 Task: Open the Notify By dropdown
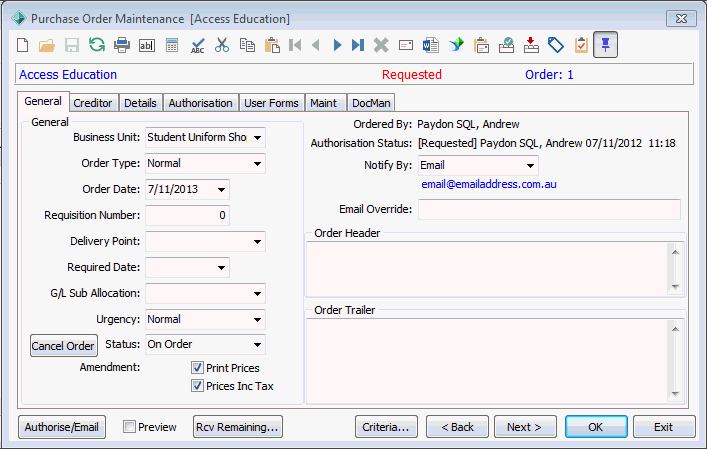[530, 165]
